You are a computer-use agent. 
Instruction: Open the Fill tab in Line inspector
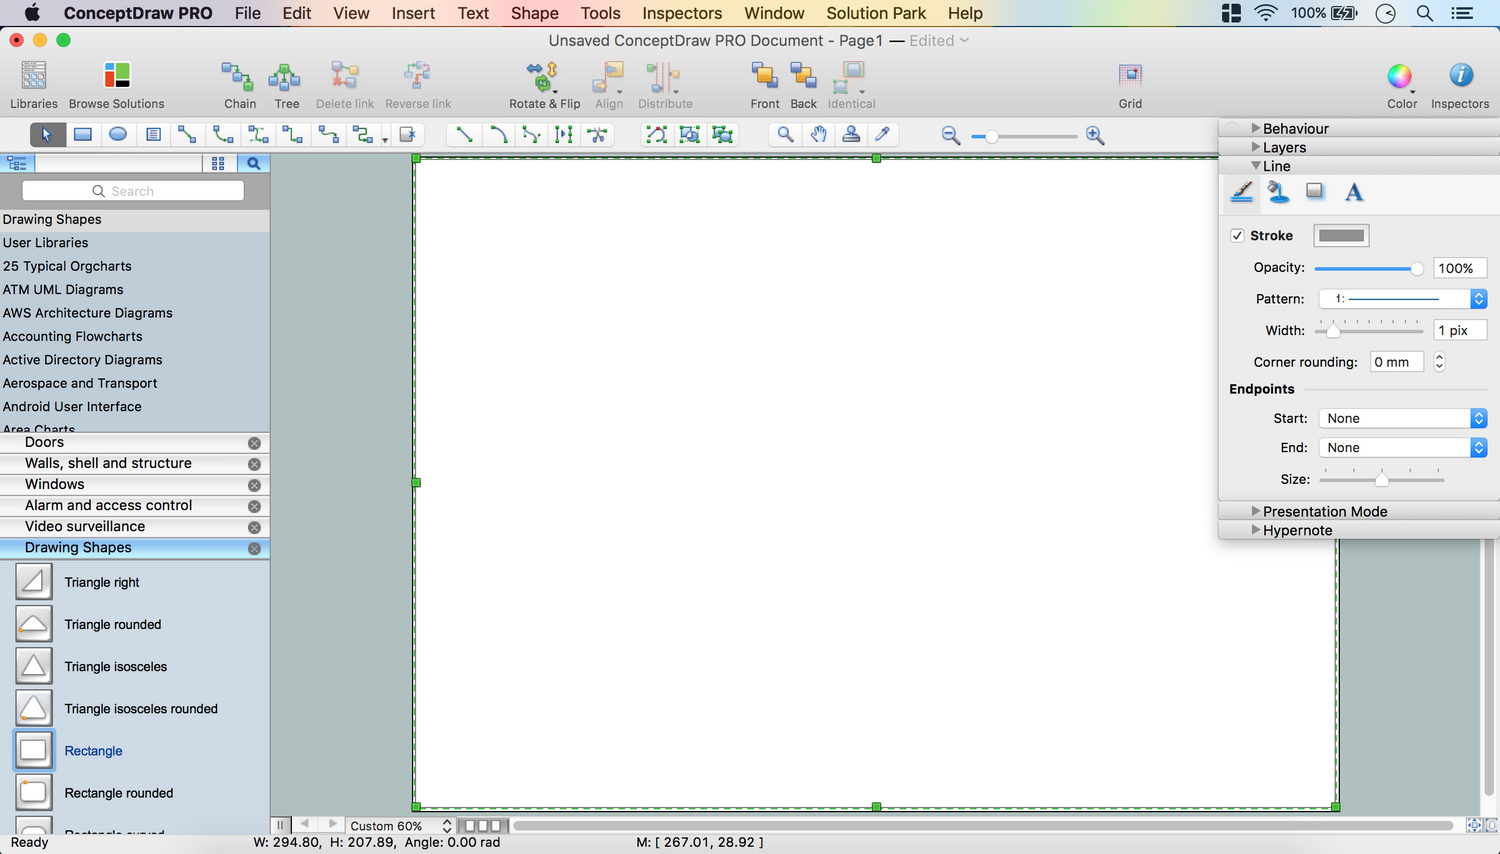(x=1278, y=192)
